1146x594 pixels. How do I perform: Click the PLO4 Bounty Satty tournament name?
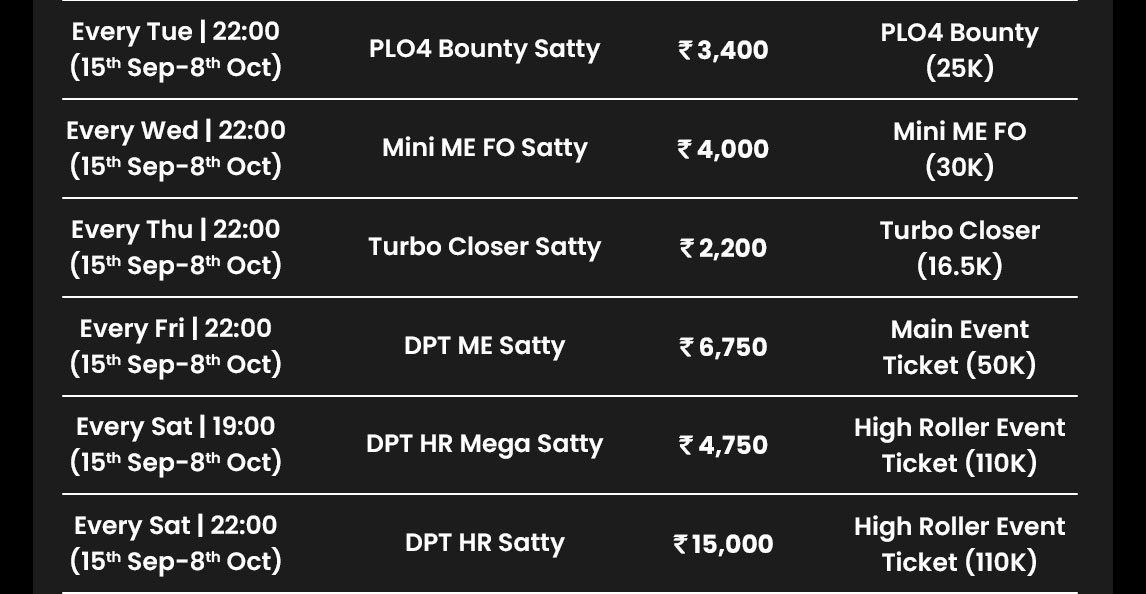(x=485, y=49)
